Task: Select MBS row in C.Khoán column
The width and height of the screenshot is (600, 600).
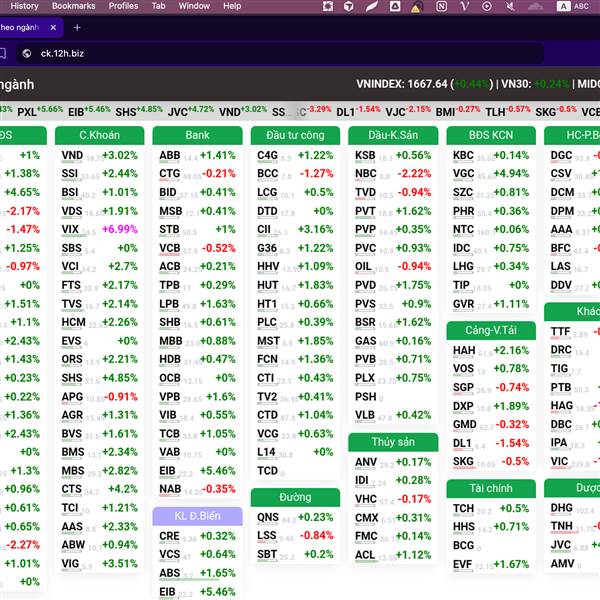Action: coord(99,471)
